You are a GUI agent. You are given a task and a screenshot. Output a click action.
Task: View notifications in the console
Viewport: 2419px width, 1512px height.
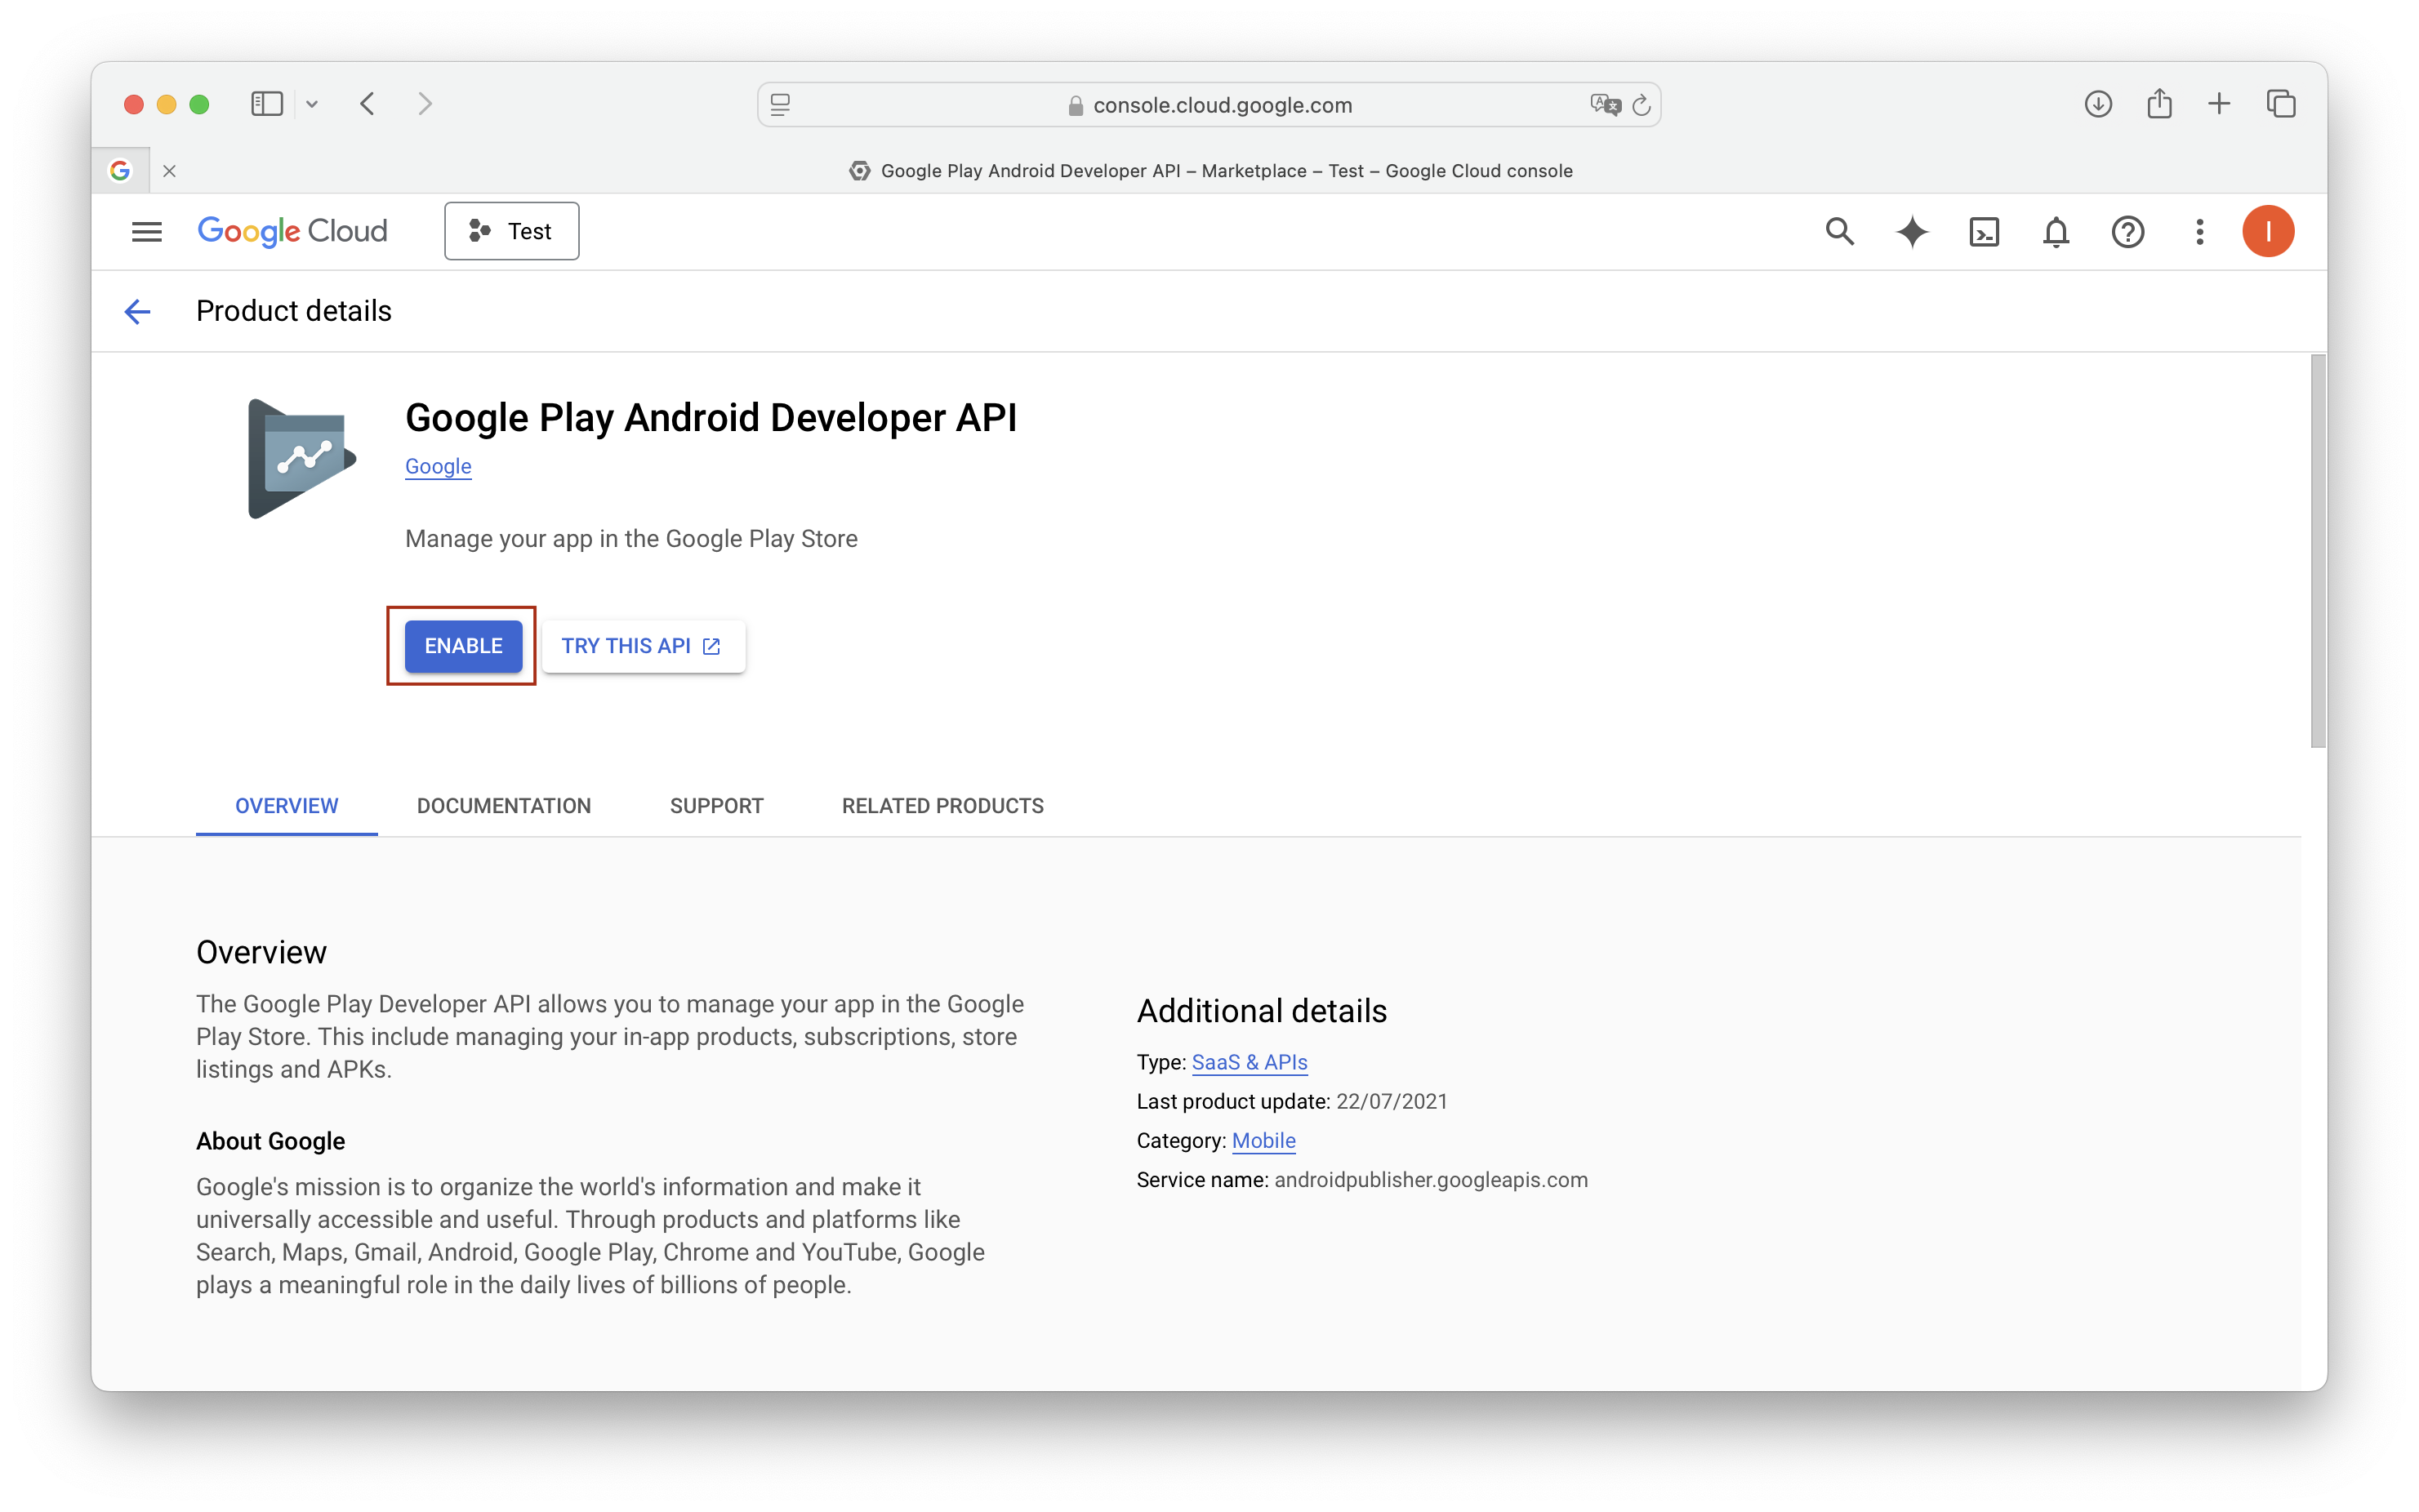2056,231
